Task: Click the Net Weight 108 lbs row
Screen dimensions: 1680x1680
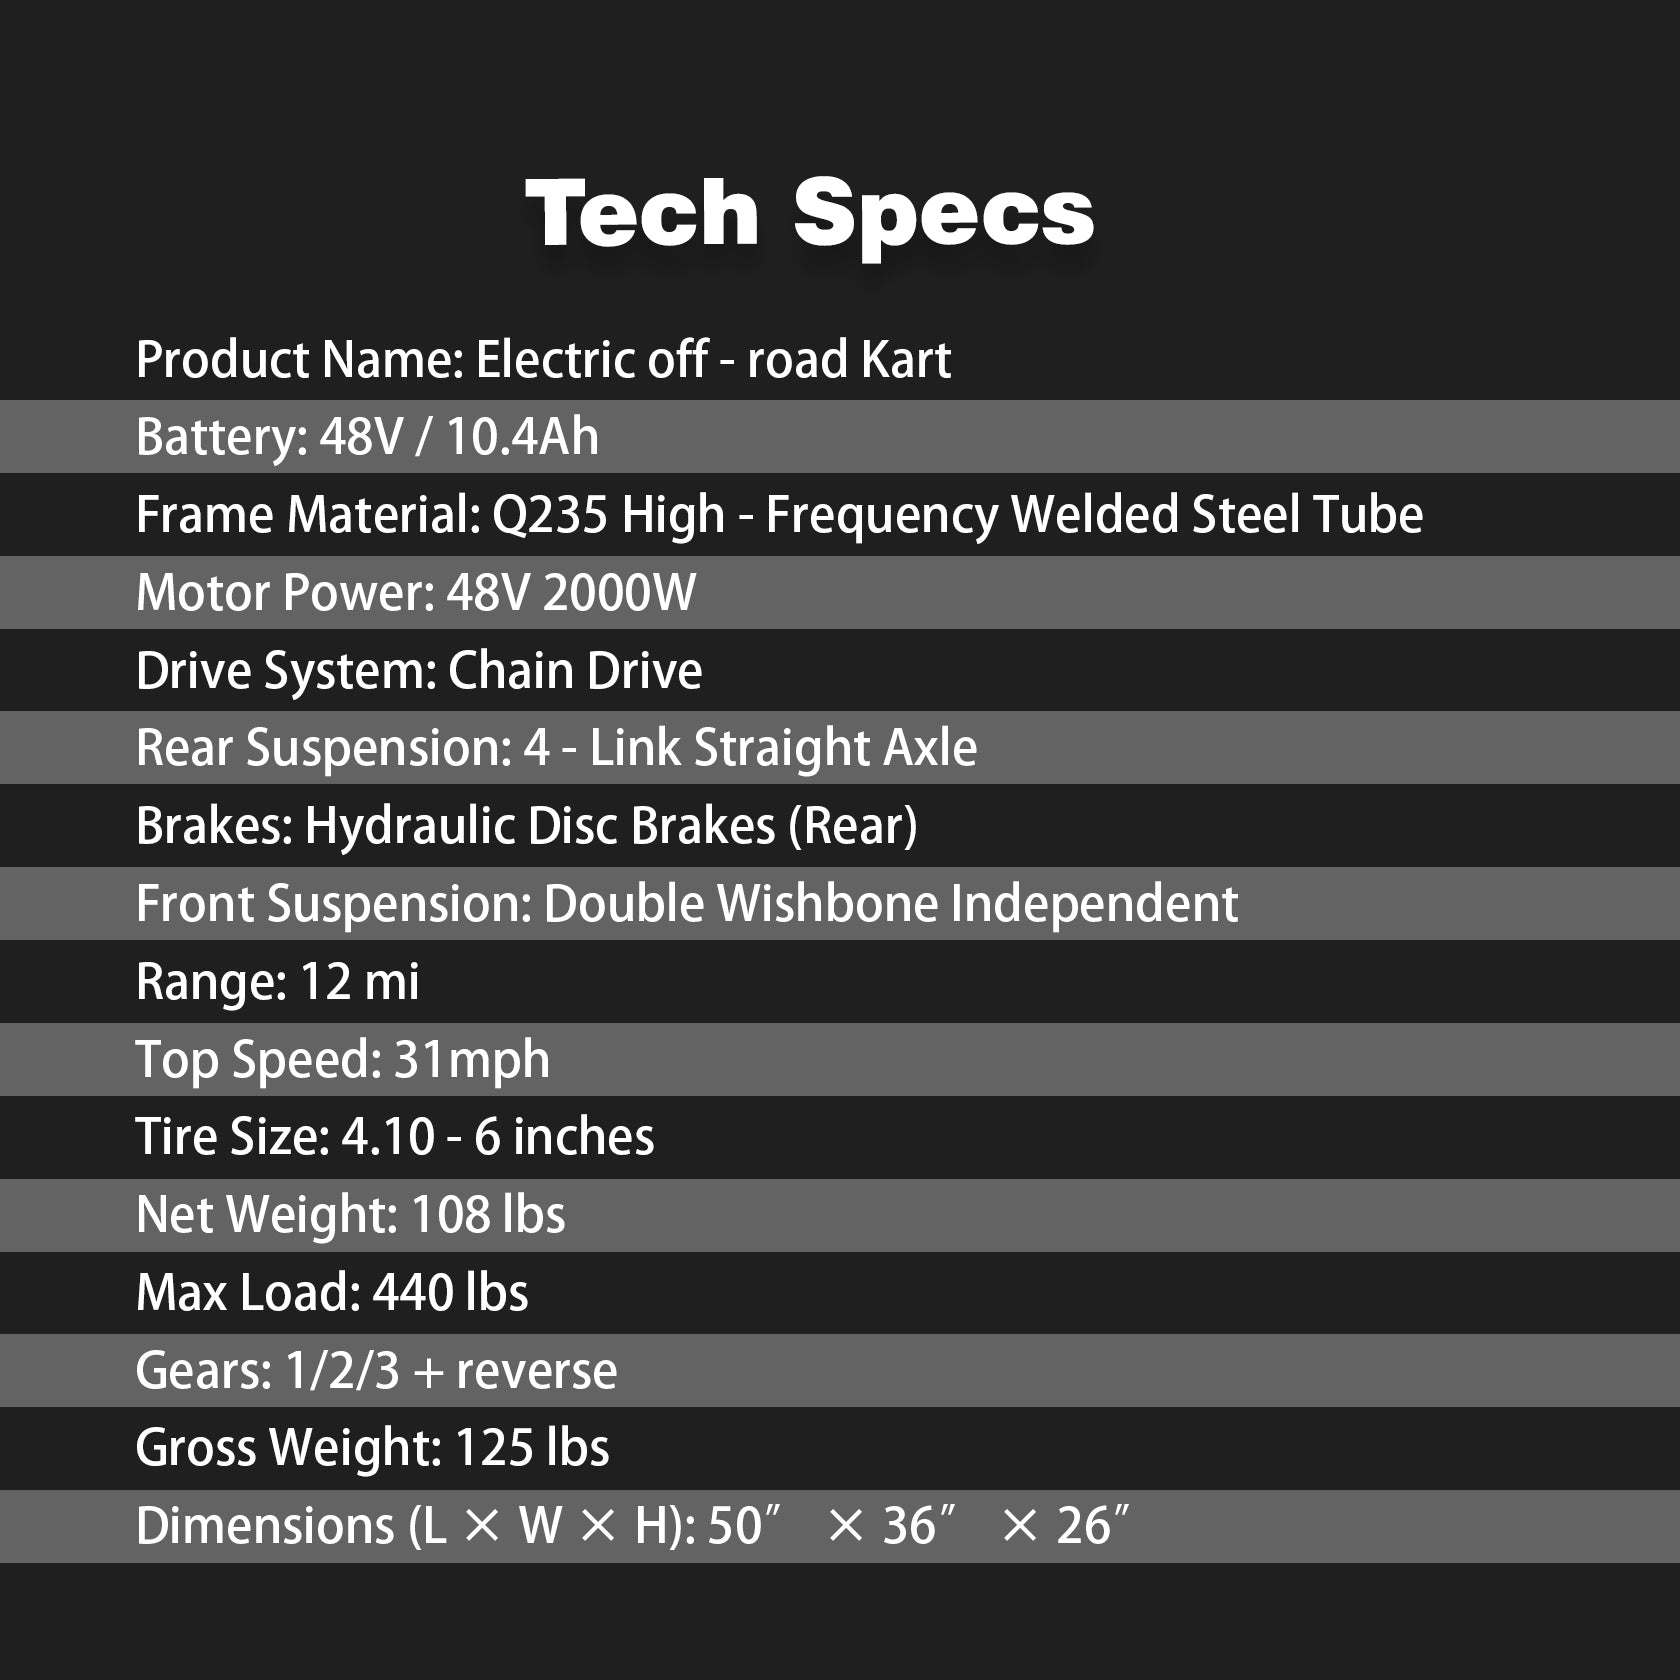Action: pos(350,1215)
